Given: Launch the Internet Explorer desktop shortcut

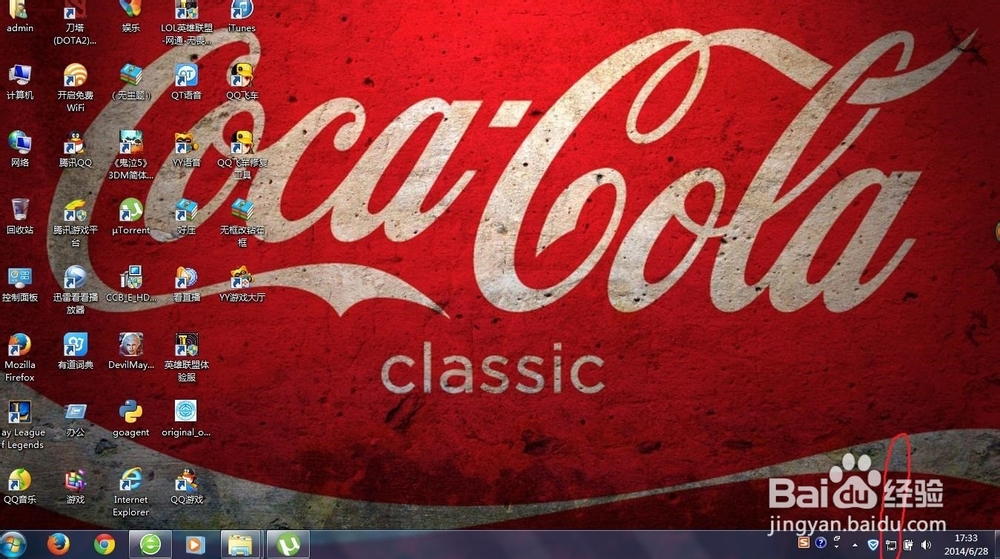Looking at the screenshot, I should pos(131,492).
